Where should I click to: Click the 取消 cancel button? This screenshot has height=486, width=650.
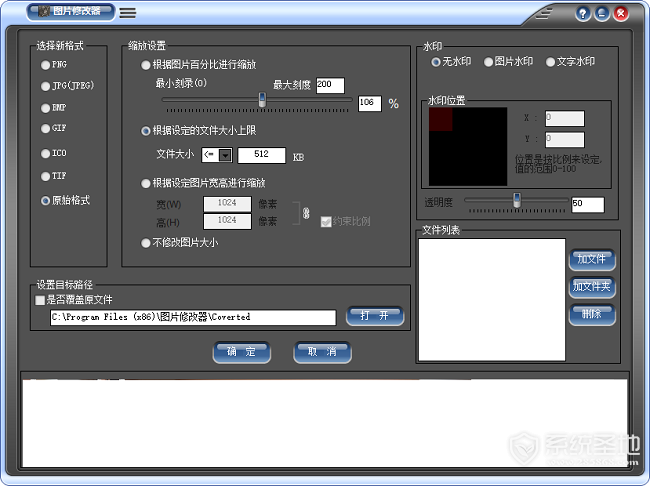[x=322, y=352]
